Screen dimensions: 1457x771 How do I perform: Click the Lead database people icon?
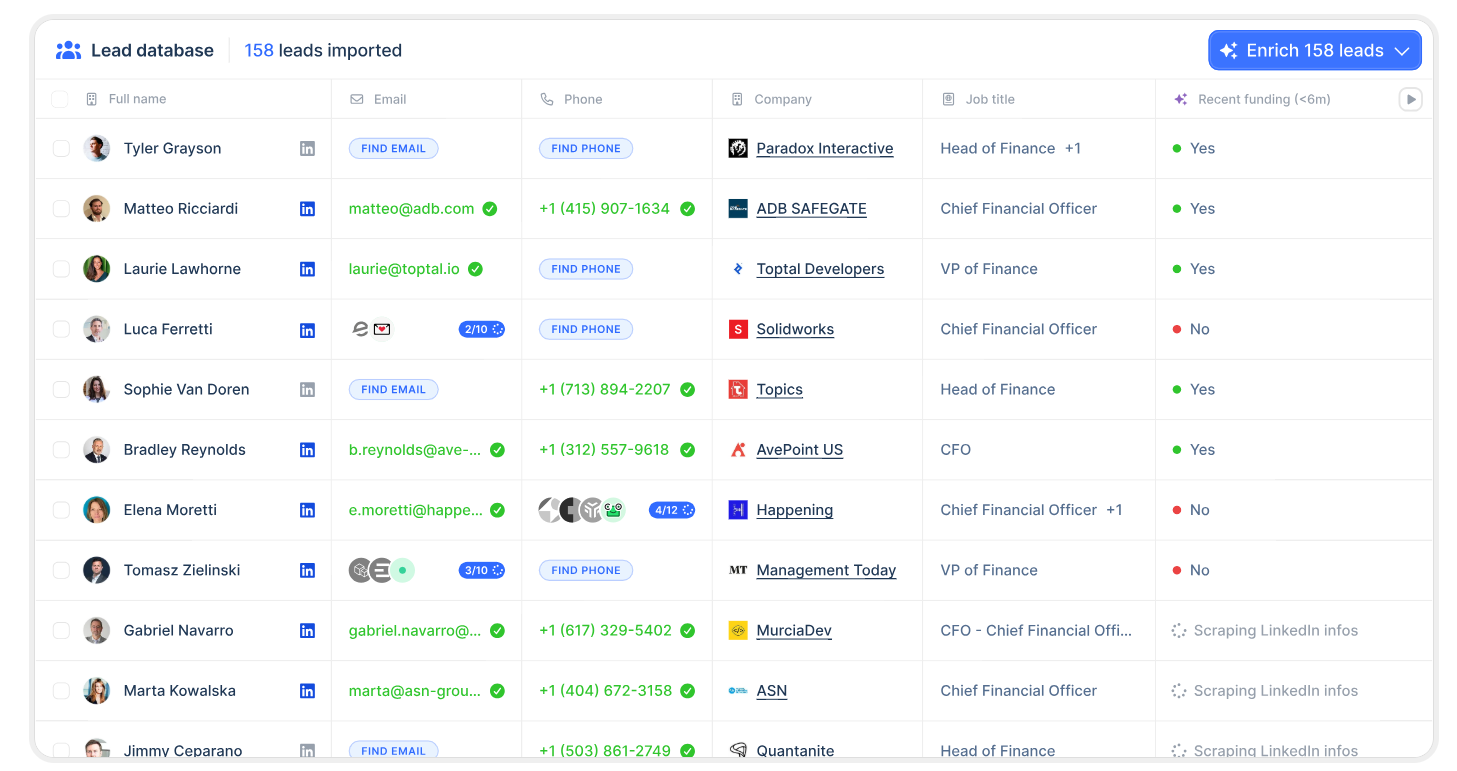click(68, 50)
